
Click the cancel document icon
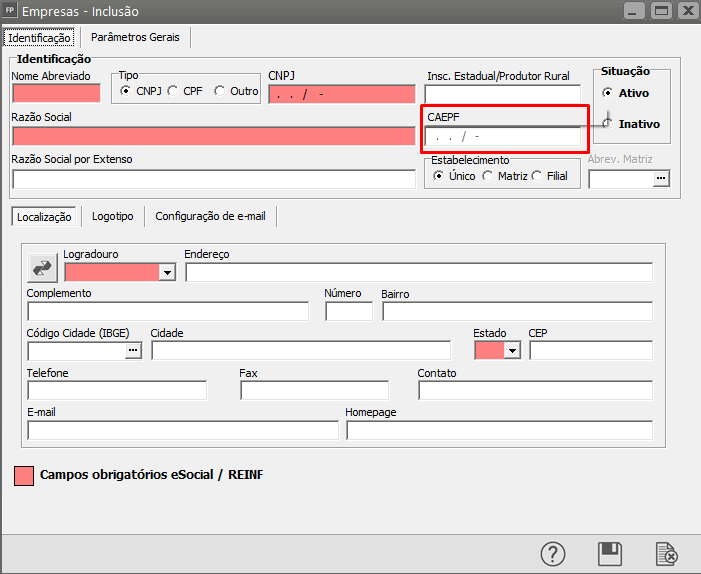[666, 553]
